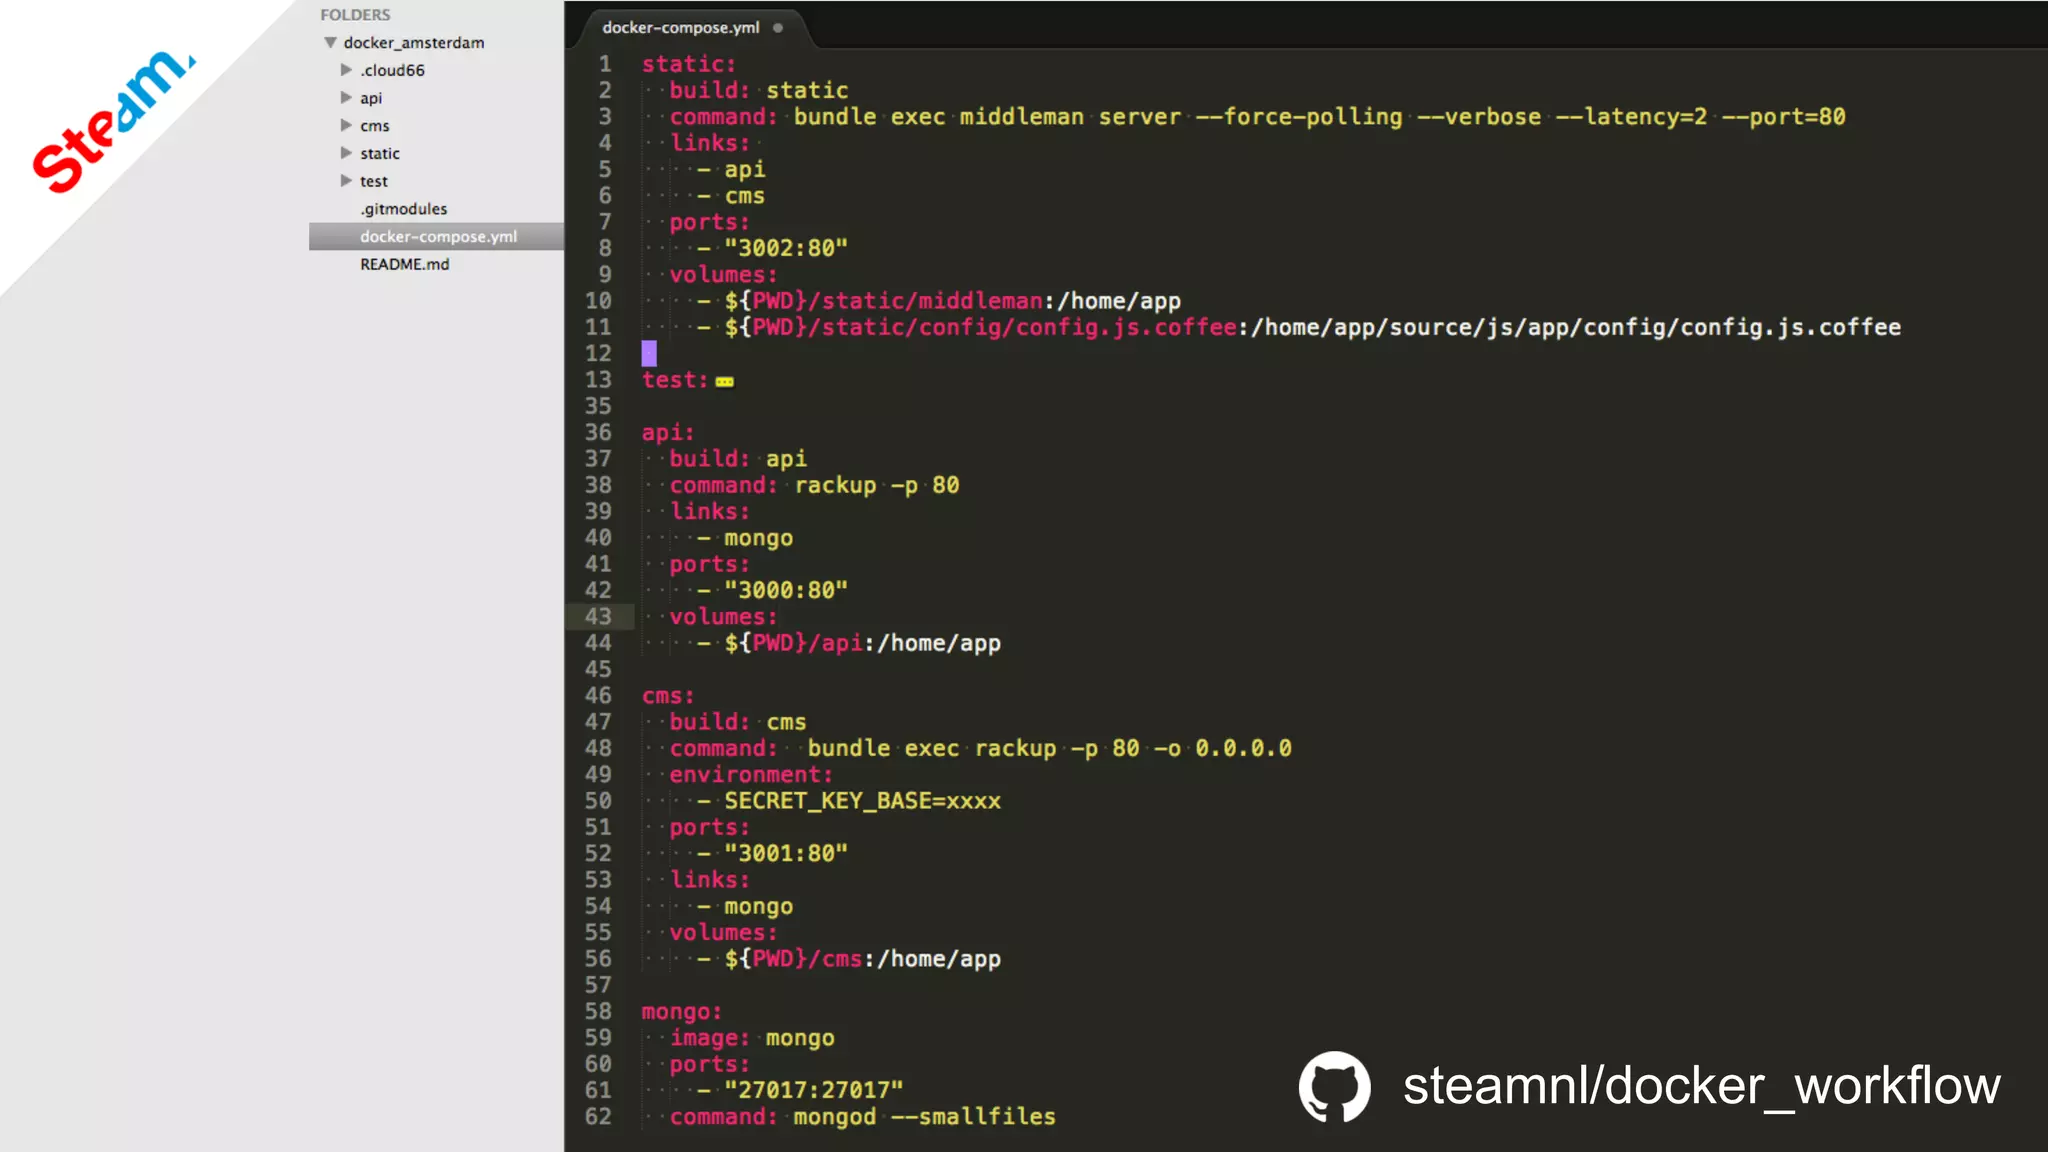This screenshot has width=2048, height=1152.
Task: Click the FOLDERS sidebar heading
Action: point(355,15)
